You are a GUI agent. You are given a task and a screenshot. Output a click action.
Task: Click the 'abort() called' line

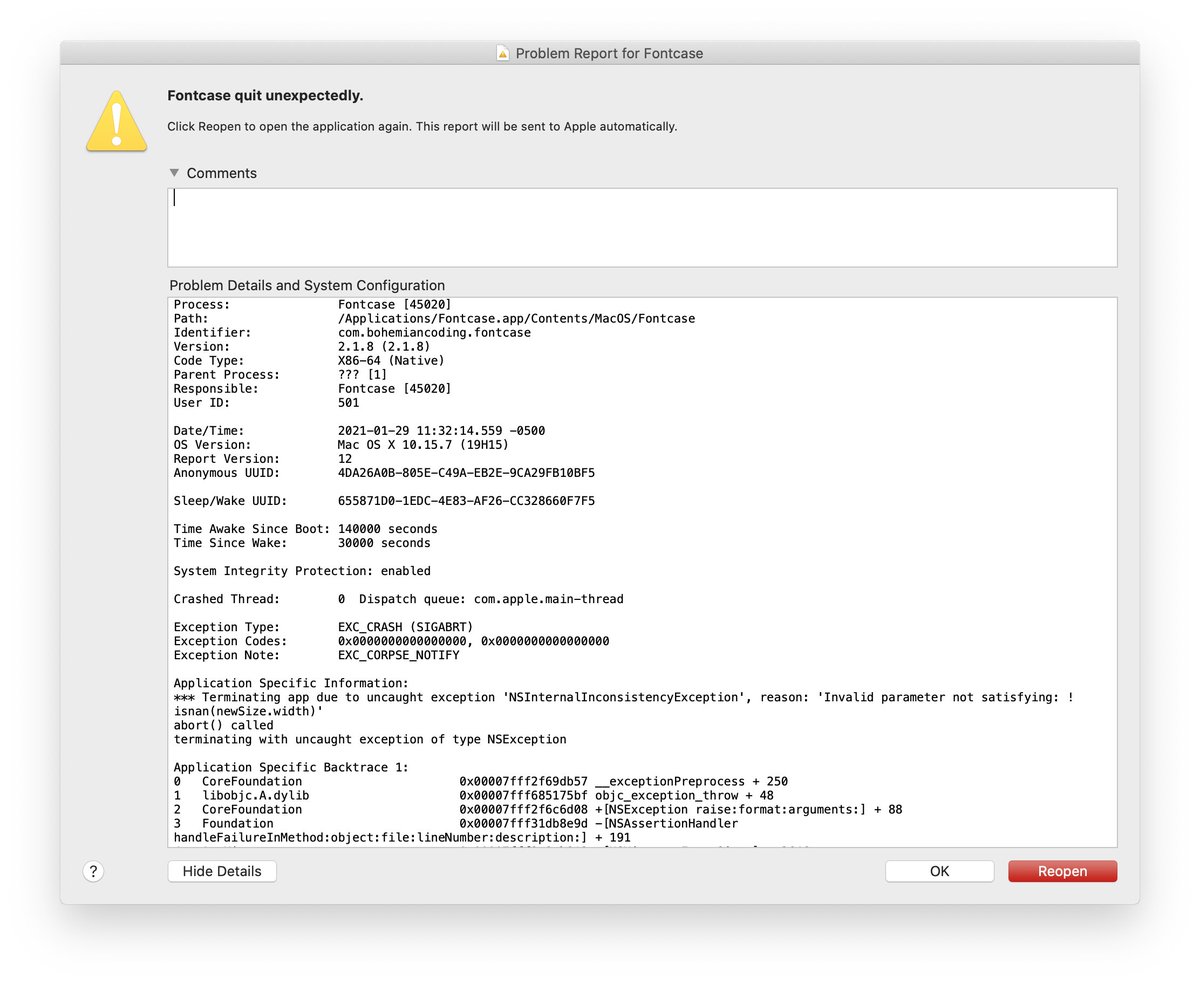pos(223,724)
